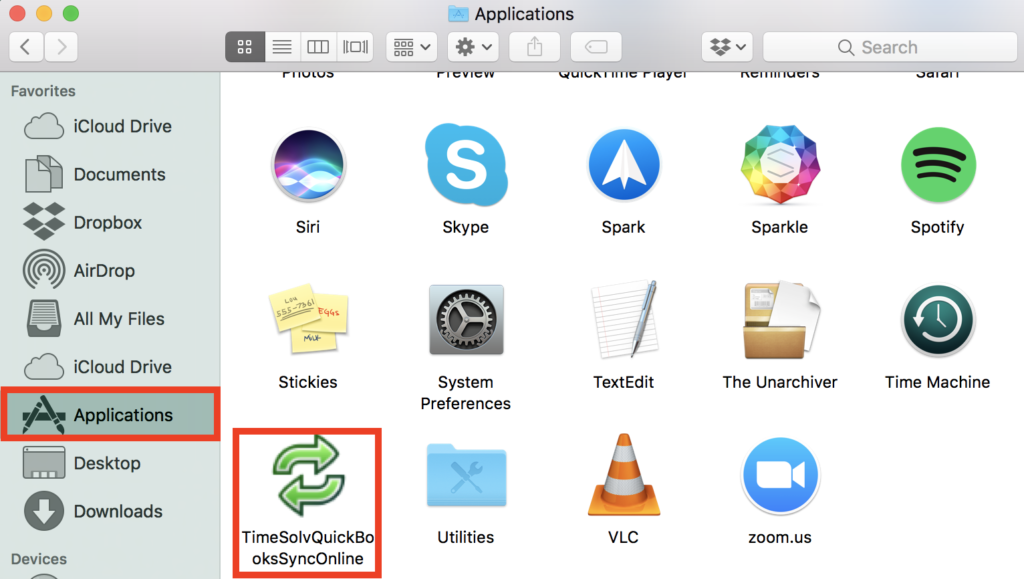Image resolution: width=1024 pixels, height=579 pixels.
Task: Select Applications in the sidebar
Action: tap(110, 415)
